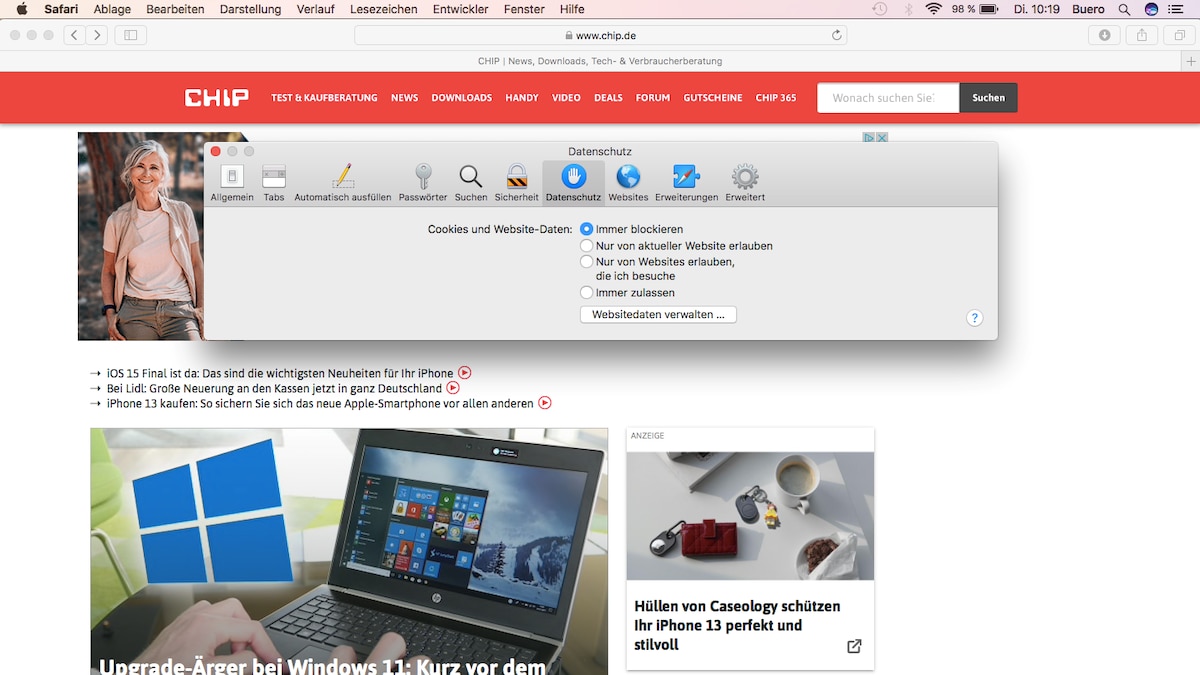Open Test & Kaufberatung nav link
1200x675 pixels.
[x=324, y=98]
